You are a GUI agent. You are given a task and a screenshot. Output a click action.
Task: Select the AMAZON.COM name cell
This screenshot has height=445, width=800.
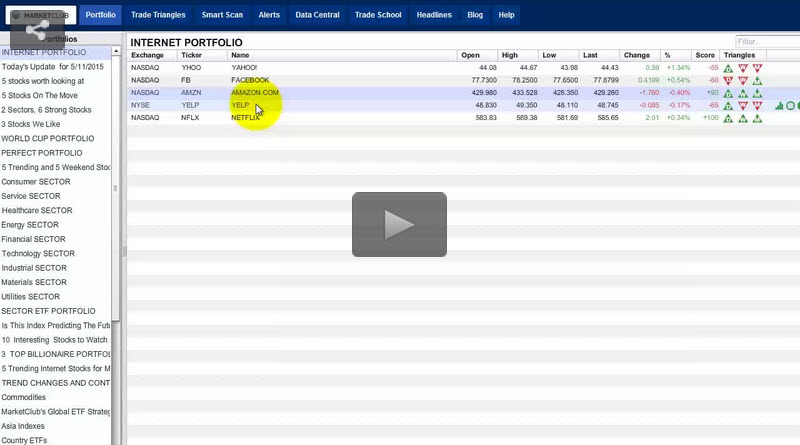pyautogui.click(x=255, y=93)
